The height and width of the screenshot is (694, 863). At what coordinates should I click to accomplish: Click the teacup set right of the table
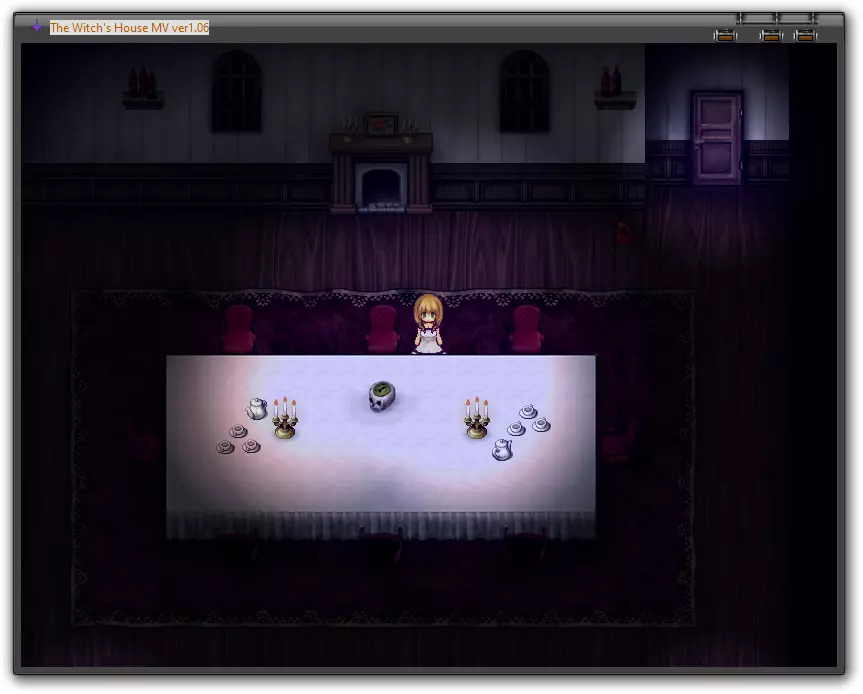[x=528, y=420]
